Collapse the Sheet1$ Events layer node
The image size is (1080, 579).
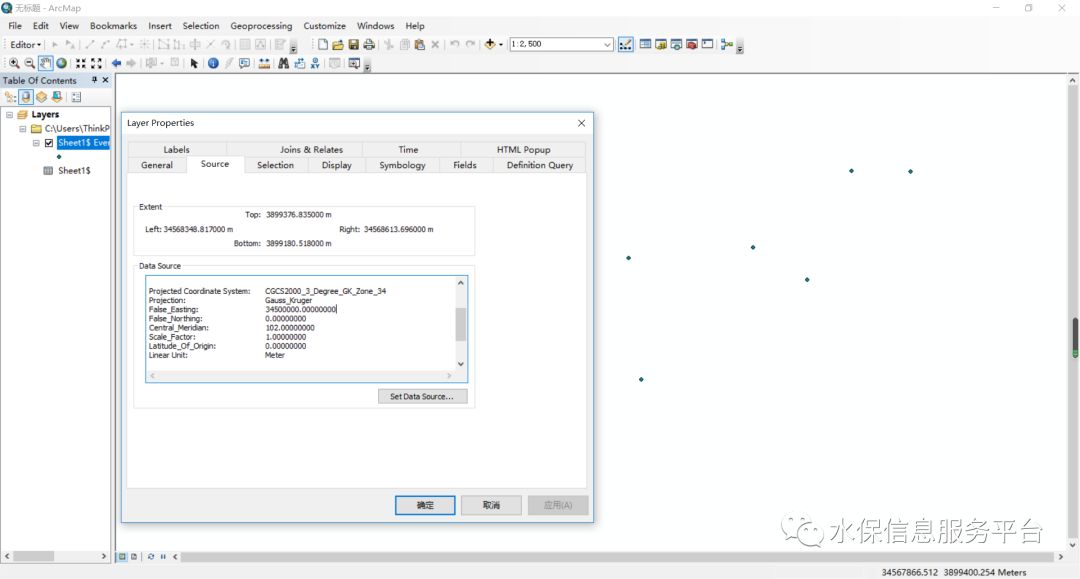[x=36, y=143]
